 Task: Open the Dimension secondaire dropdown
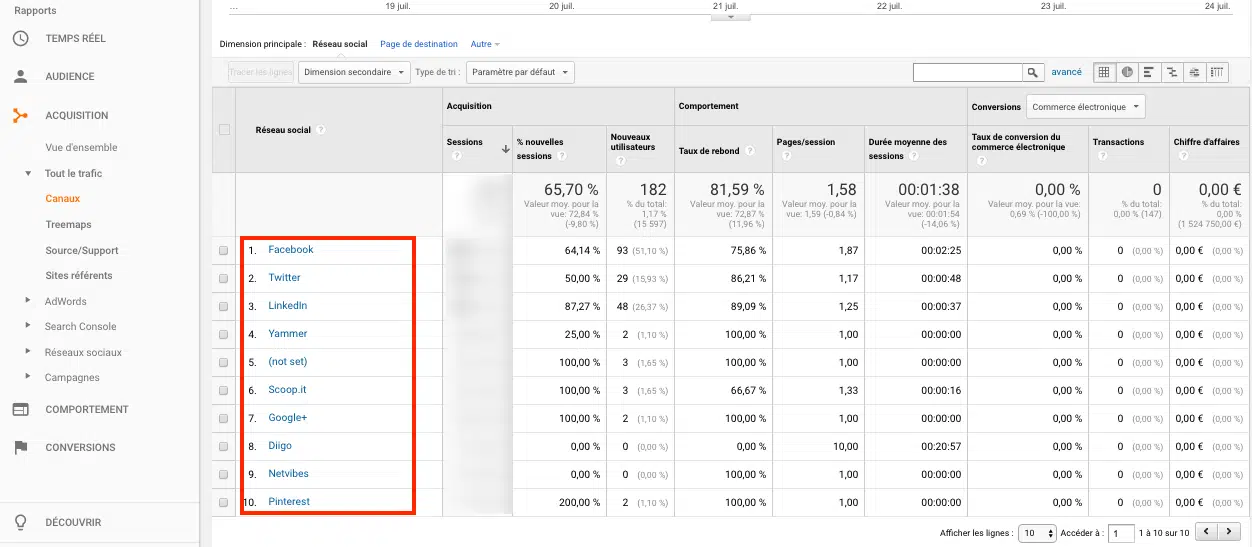[355, 72]
